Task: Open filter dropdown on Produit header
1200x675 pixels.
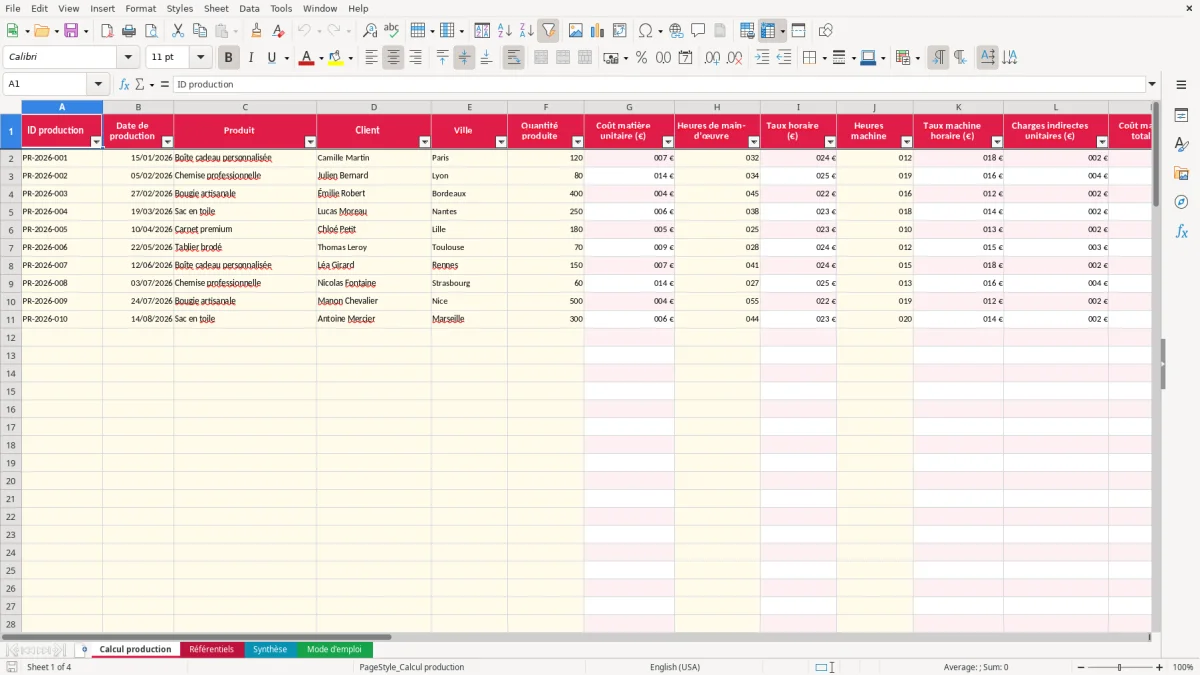Action: coord(310,142)
